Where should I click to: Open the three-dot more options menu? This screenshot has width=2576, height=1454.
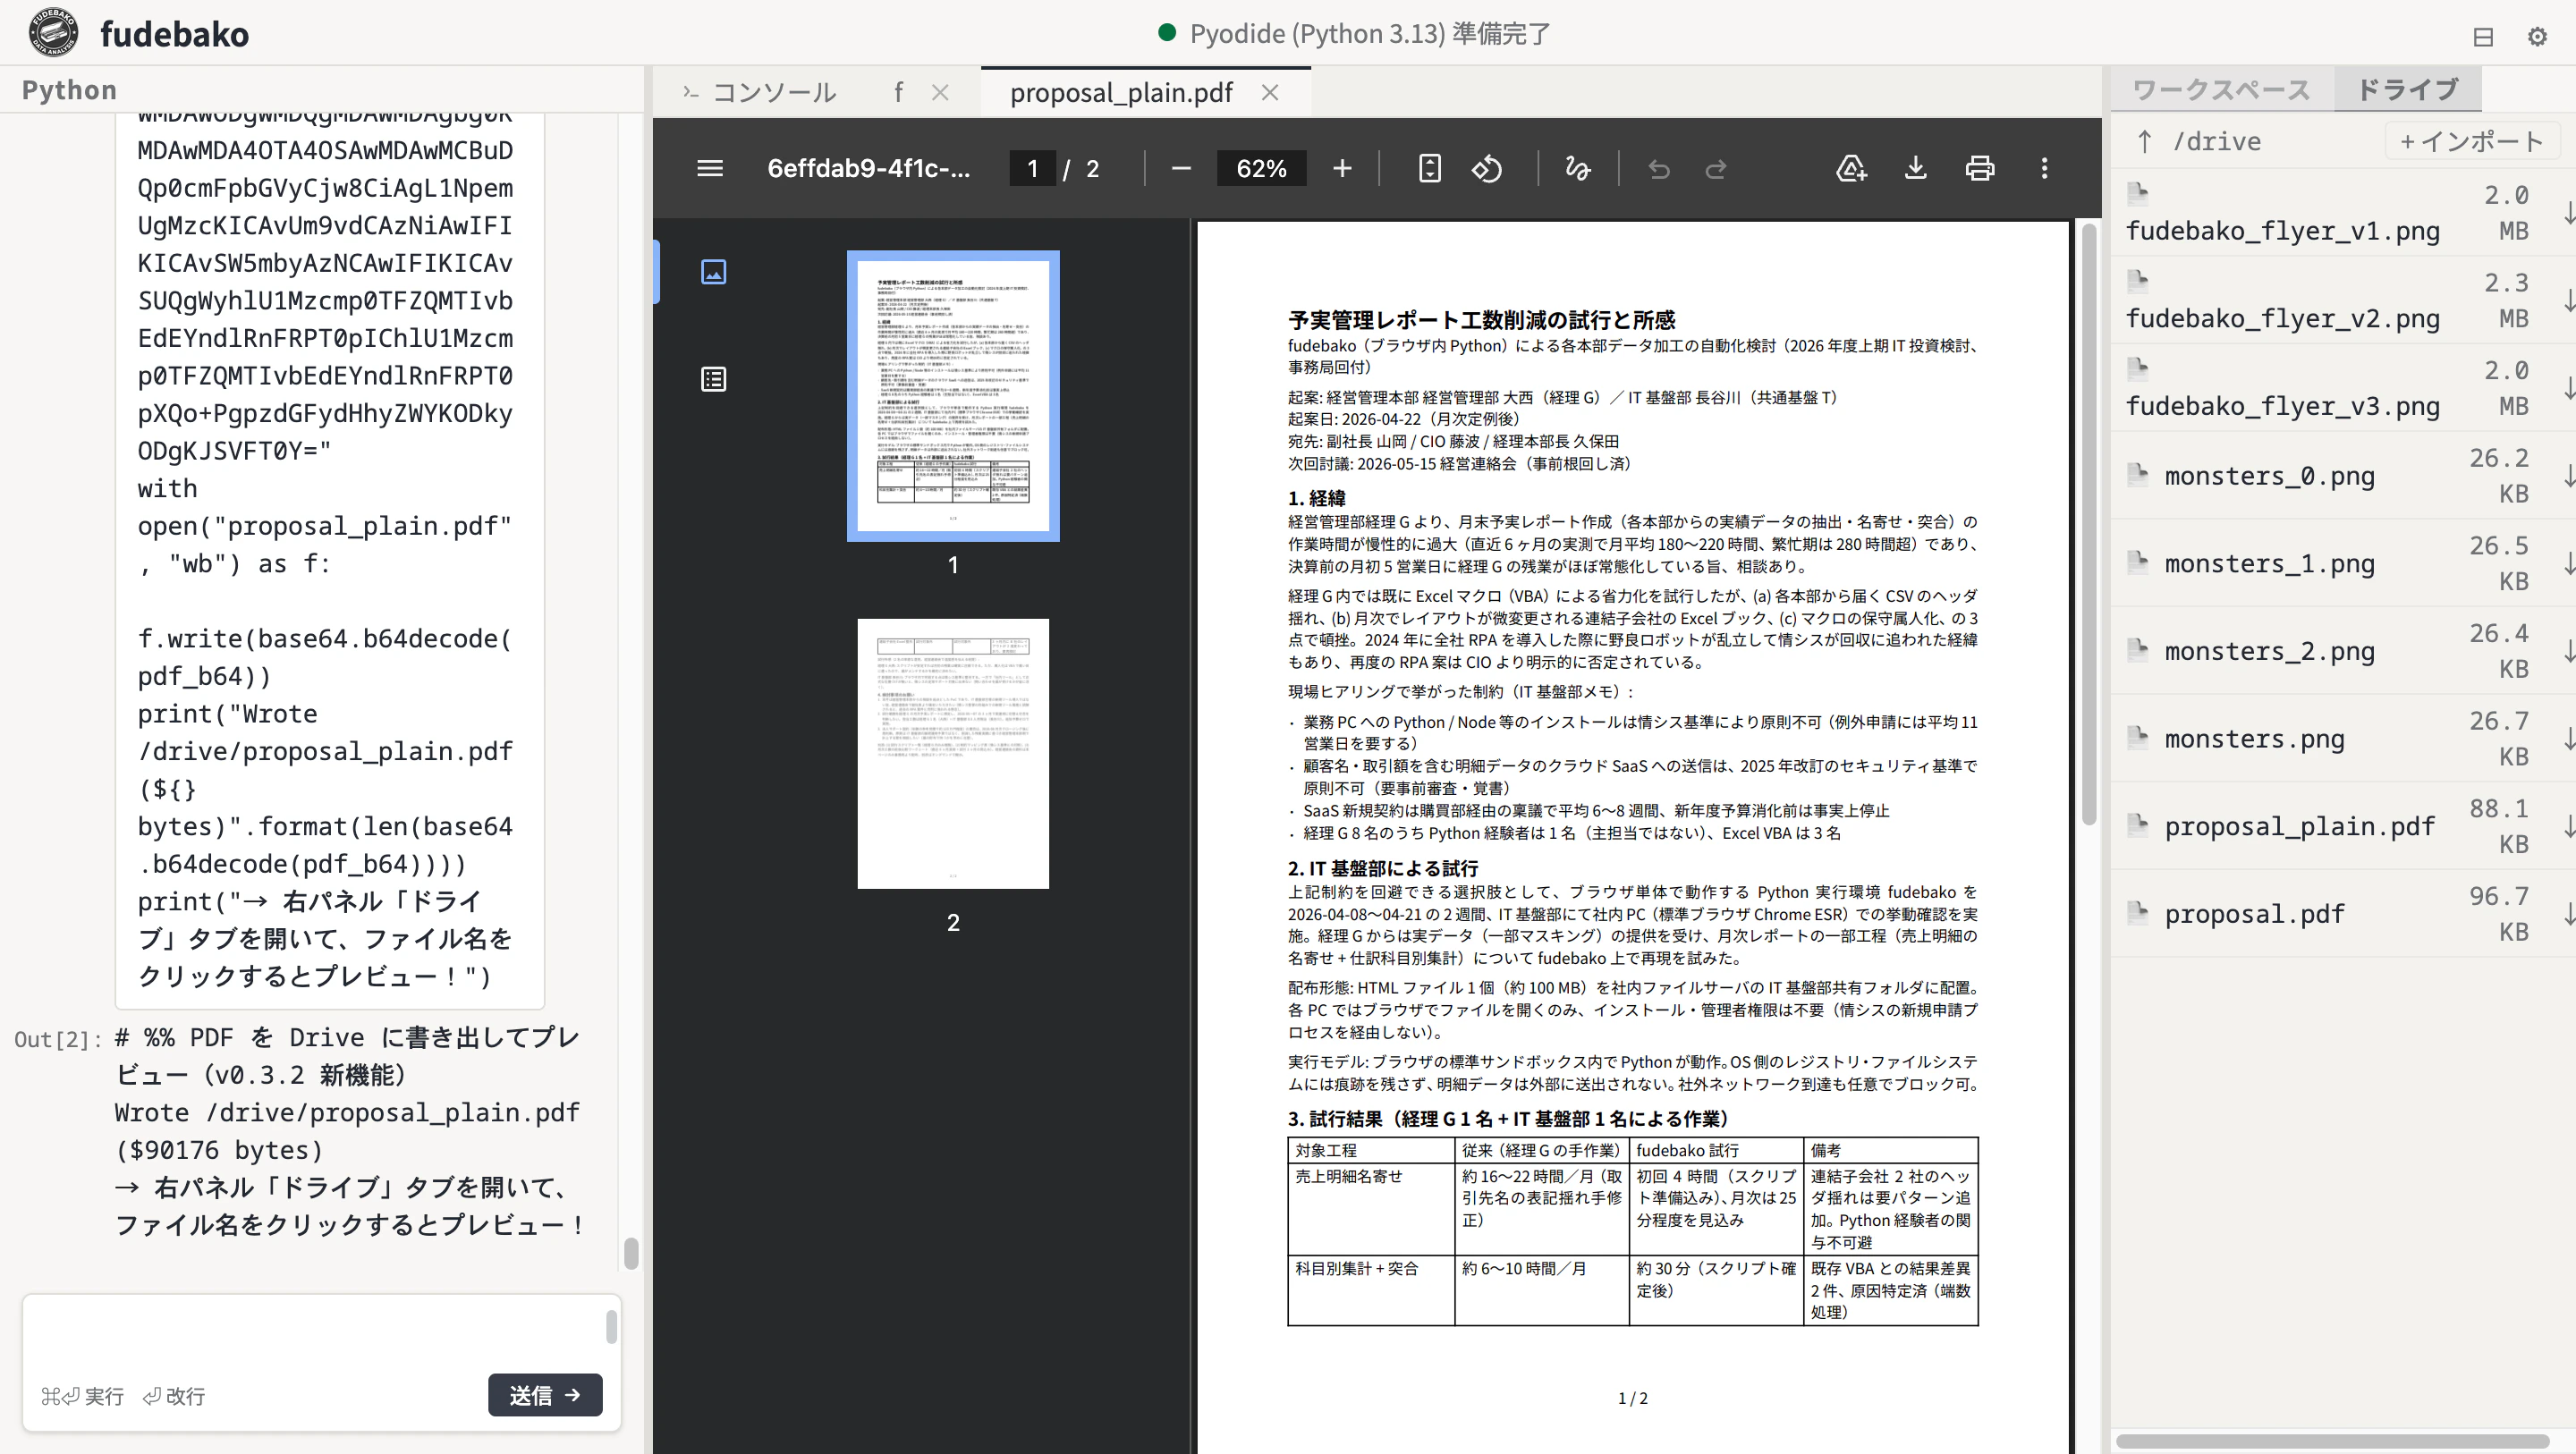click(x=2044, y=168)
